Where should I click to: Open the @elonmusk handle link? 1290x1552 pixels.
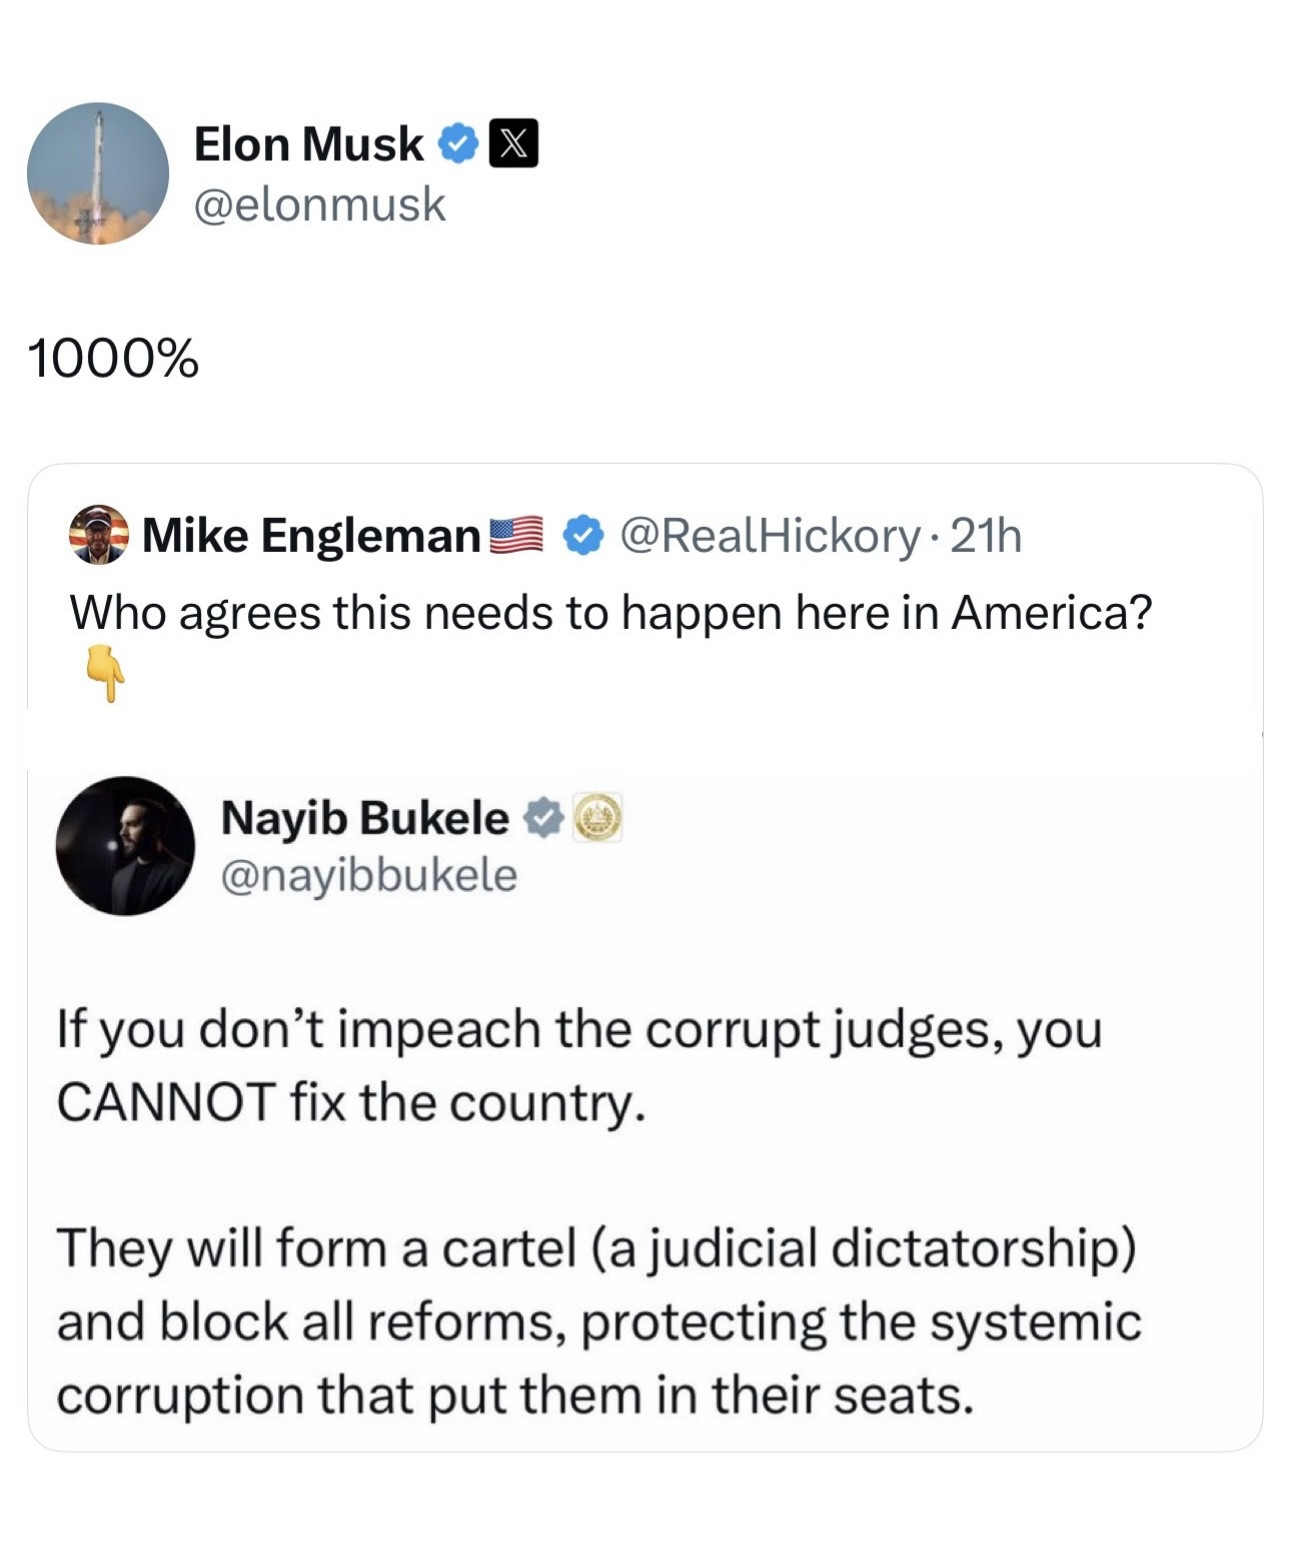(319, 204)
